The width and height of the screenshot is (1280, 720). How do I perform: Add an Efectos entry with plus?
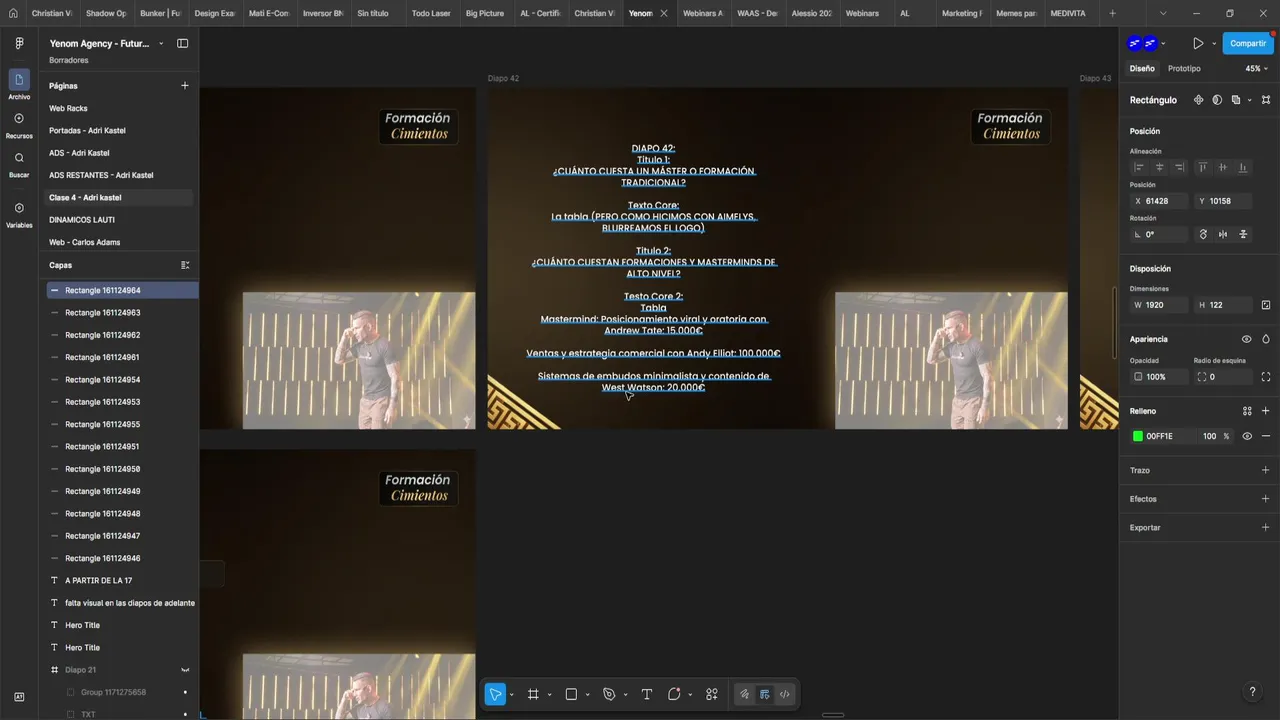tap(1266, 499)
